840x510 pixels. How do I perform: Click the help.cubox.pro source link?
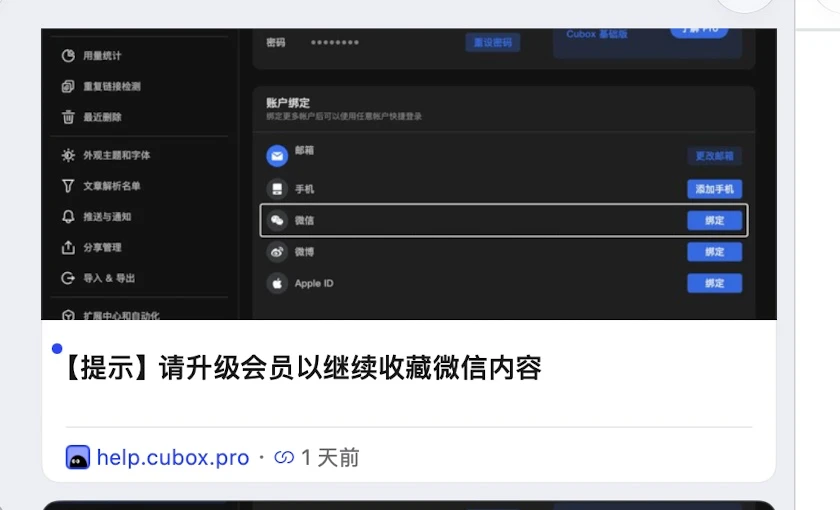(172, 458)
